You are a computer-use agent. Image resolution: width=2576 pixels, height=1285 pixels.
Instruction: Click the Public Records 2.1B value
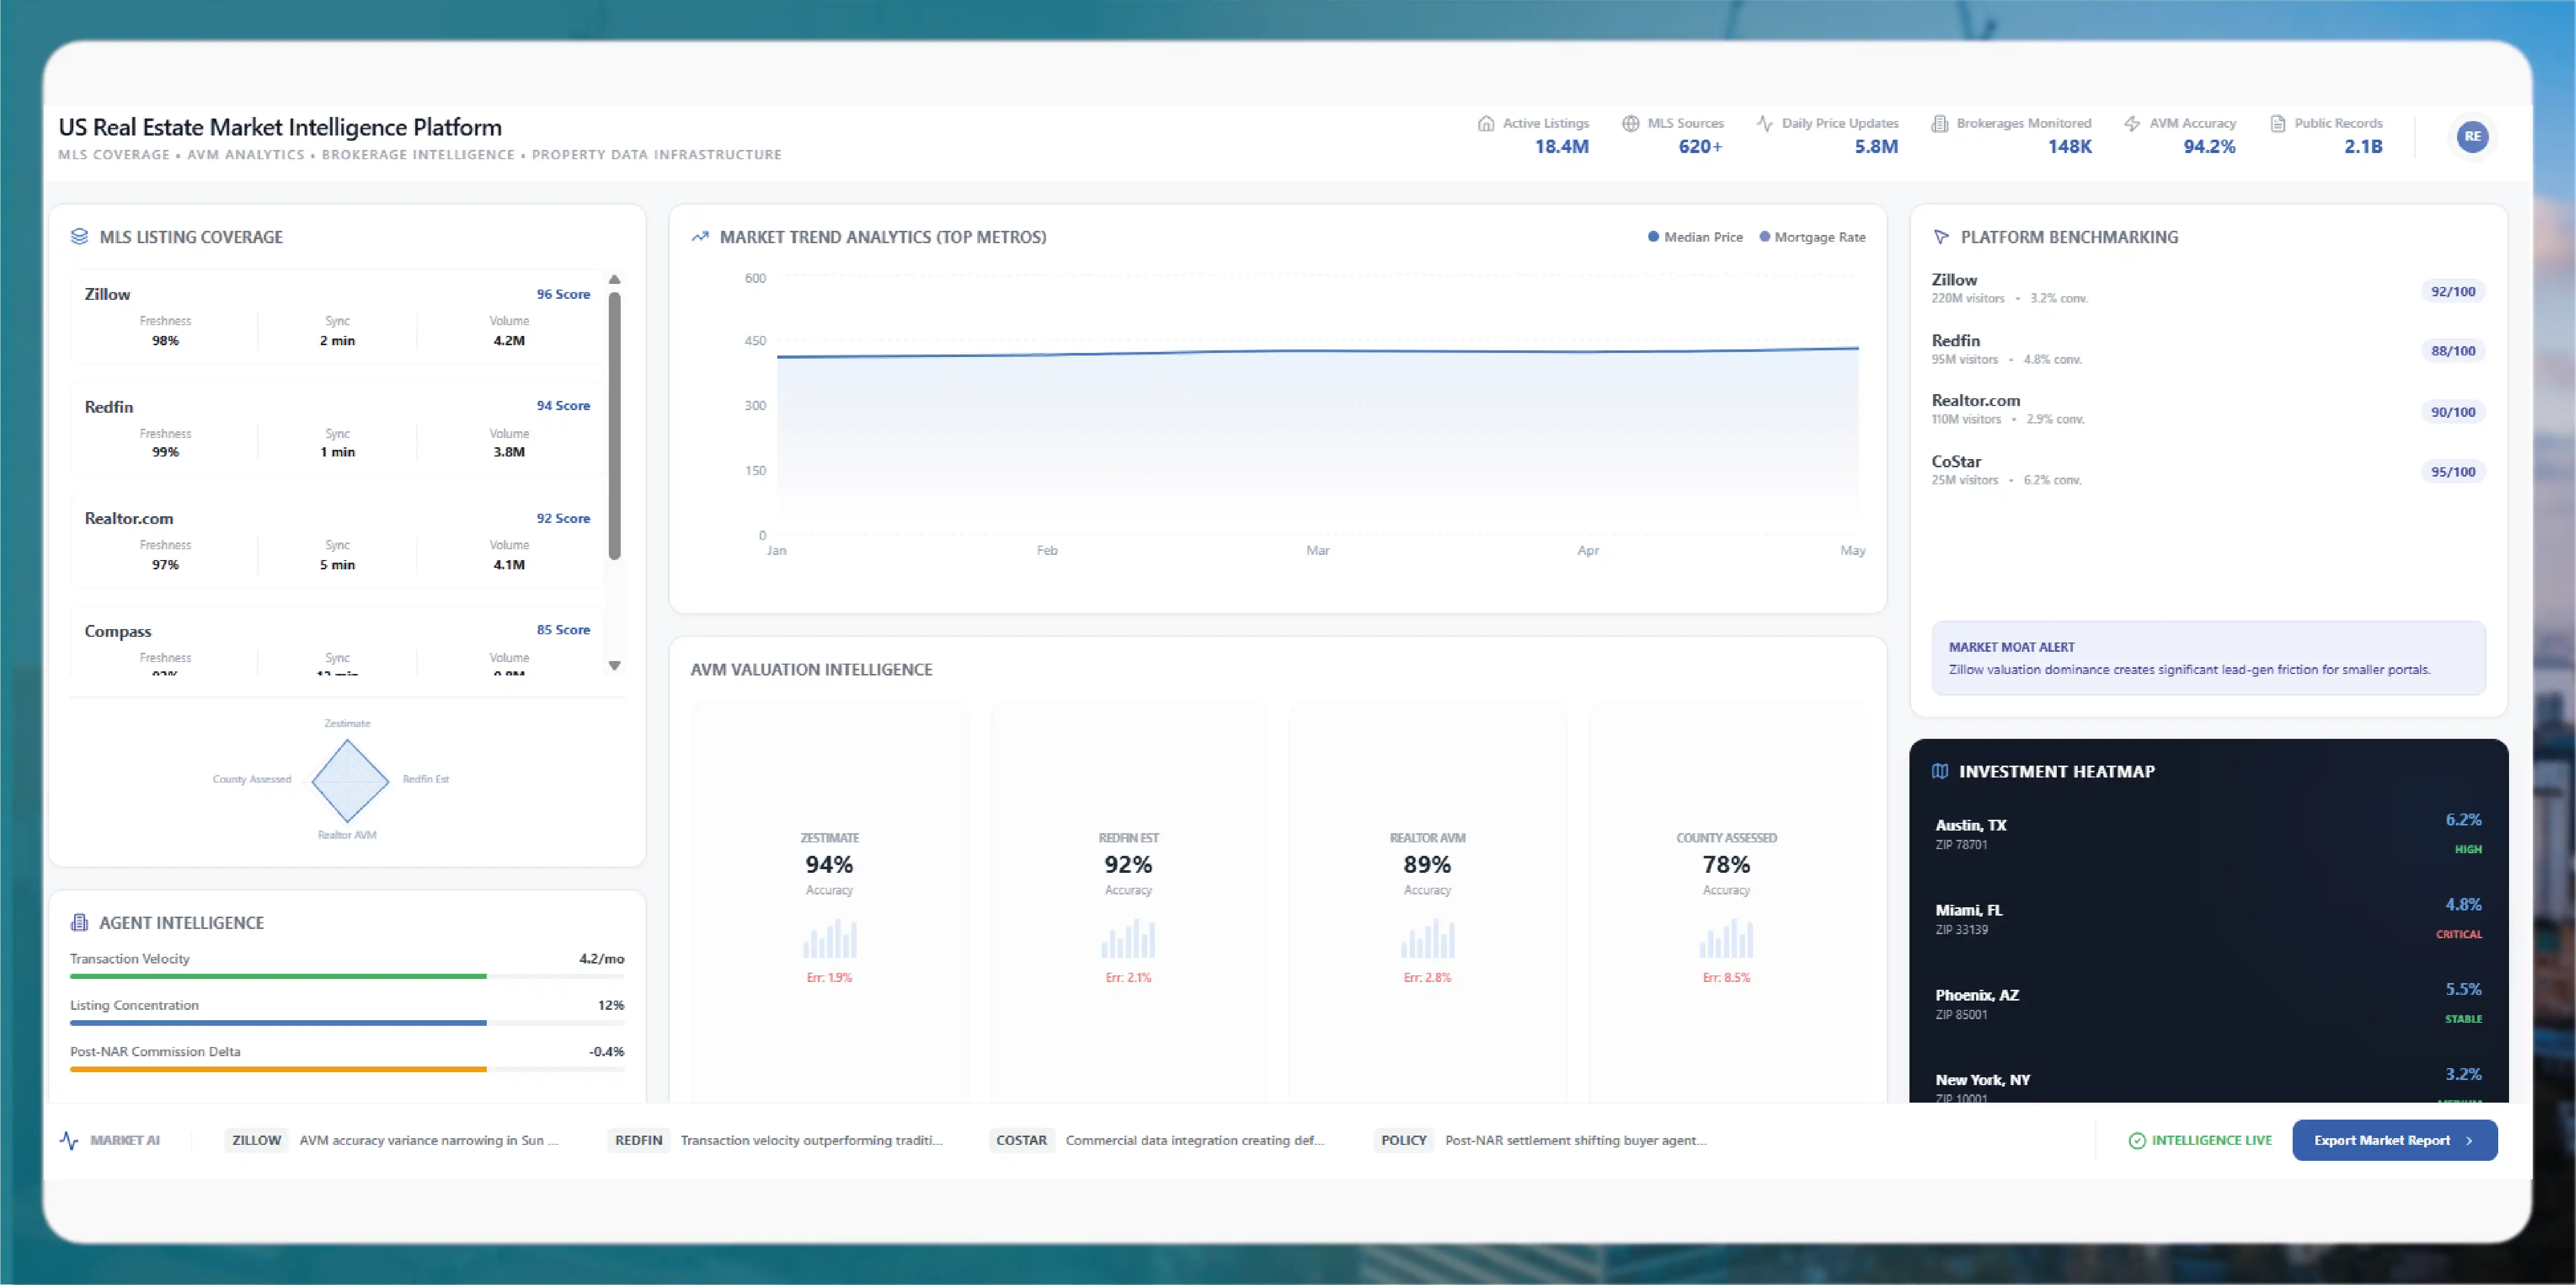click(x=2363, y=147)
